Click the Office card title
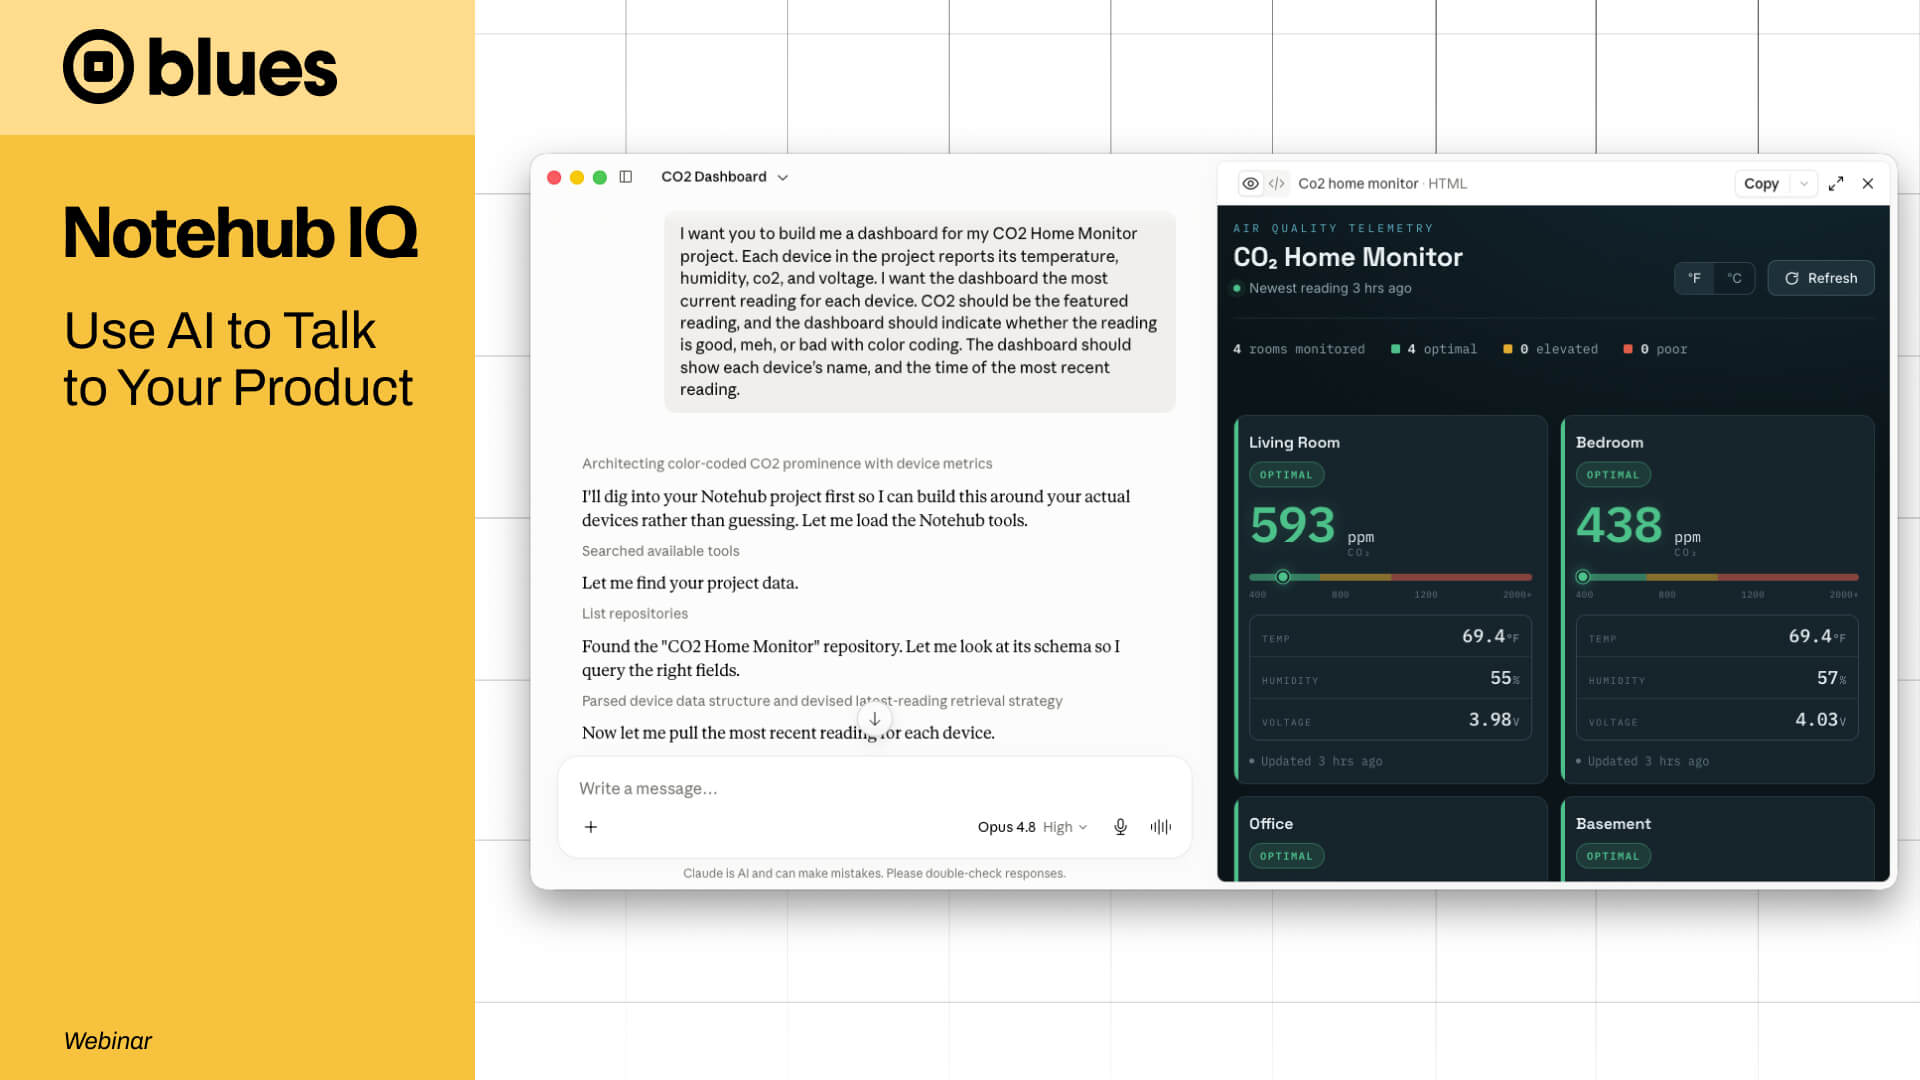Image resolution: width=1920 pixels, height=1080 pixels. click(1271, 824)
